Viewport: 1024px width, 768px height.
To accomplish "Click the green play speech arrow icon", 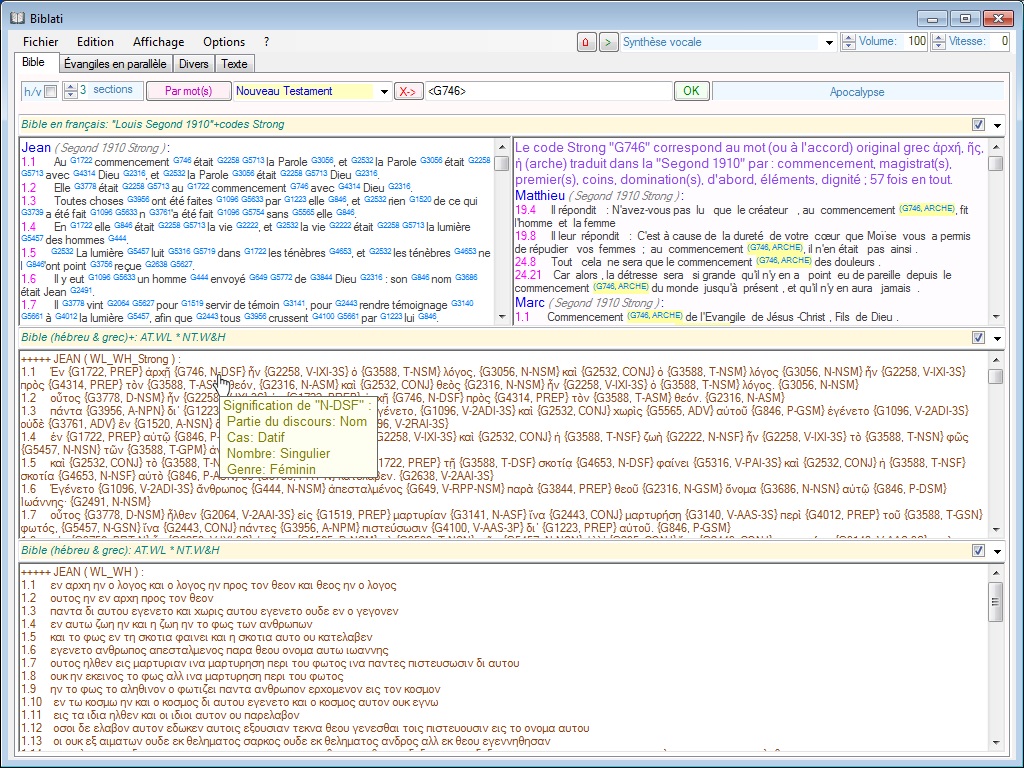I will 608,42.
